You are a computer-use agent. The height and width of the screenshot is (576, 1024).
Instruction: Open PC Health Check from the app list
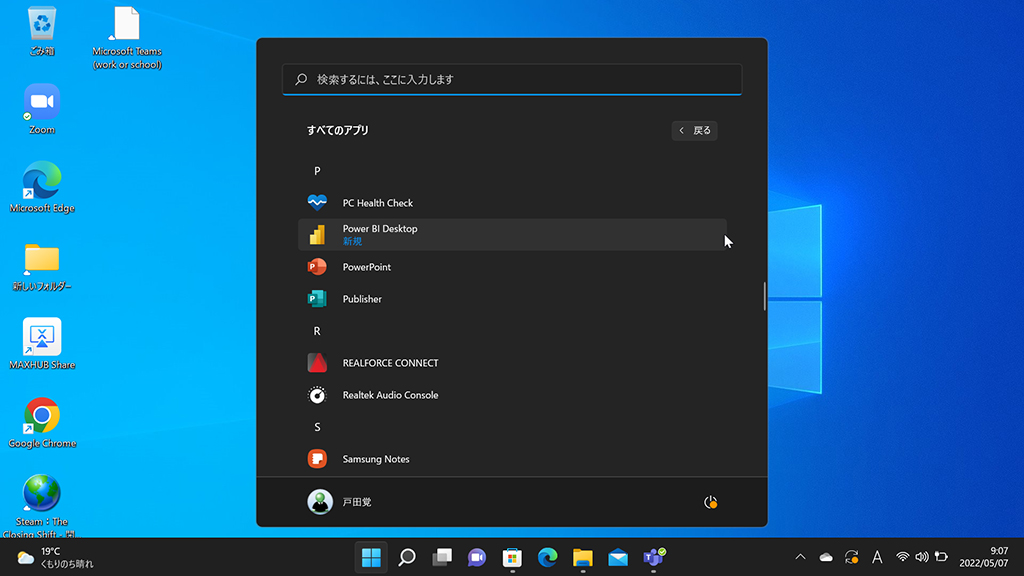coord(512,202)
